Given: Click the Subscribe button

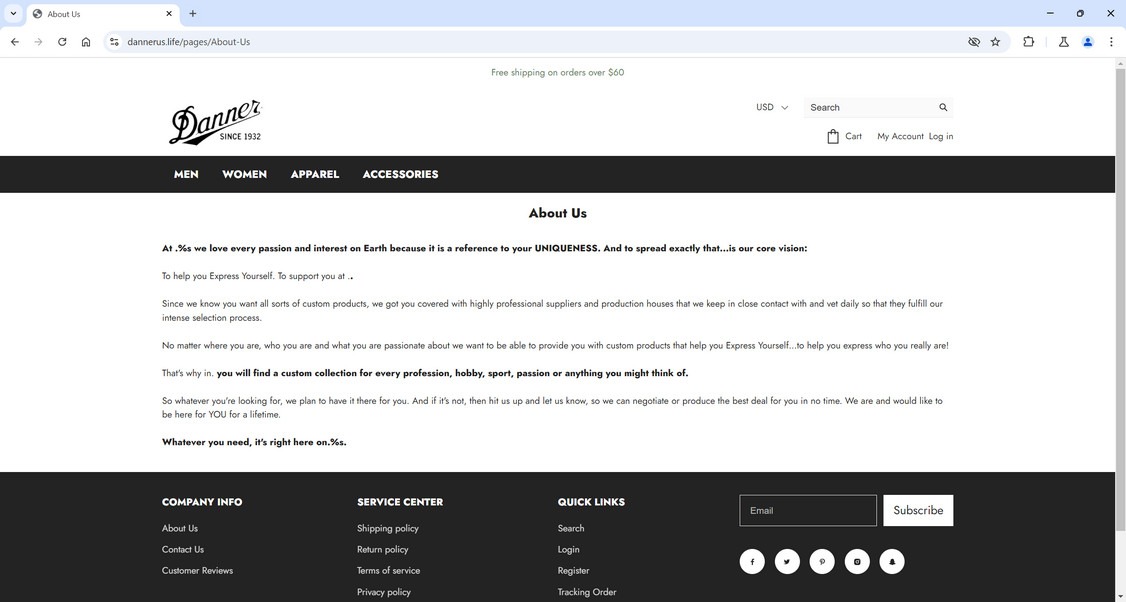Looking at the screenshot, I should (x=918, y=510).
